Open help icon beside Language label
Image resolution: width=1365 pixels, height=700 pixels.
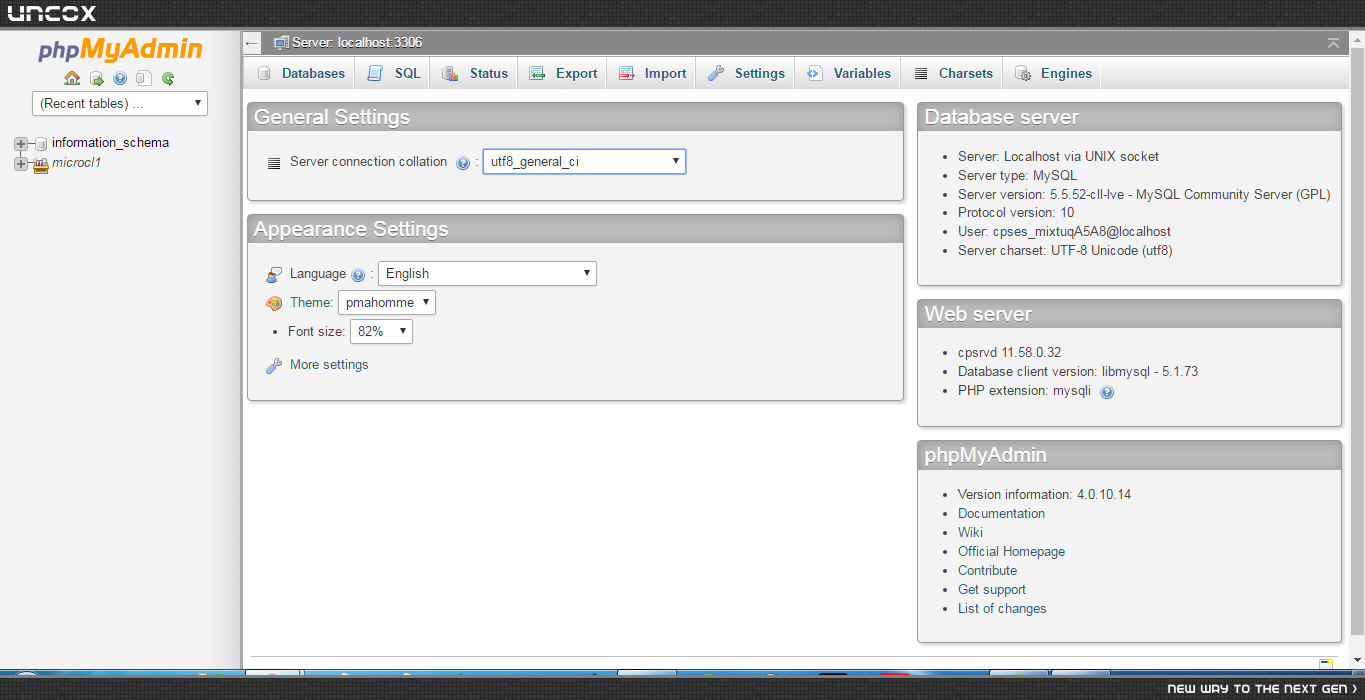358,275
